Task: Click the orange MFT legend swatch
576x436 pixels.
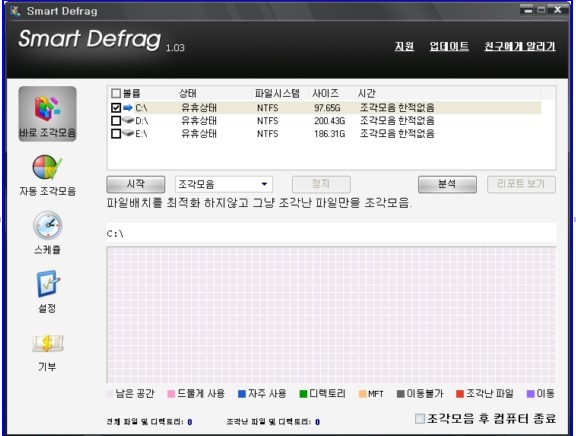Action: [363, 394]
